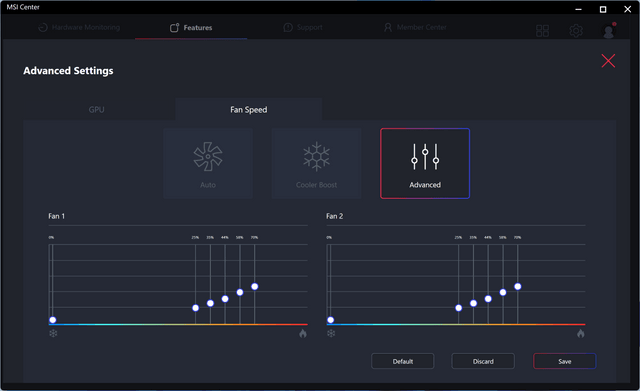The image size is (640, 391).
Task: Click the Fan 1 snowflake icon
Action: click(x=53, y=333)
